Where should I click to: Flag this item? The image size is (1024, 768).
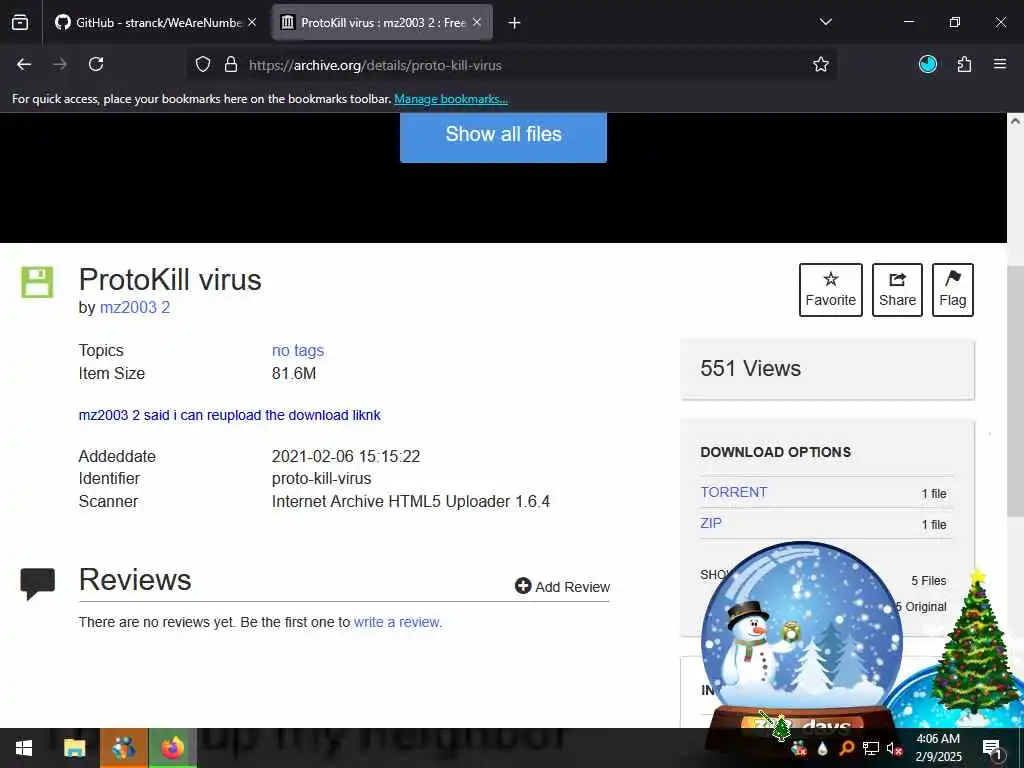pyautogui.click(x=952, y=290)
